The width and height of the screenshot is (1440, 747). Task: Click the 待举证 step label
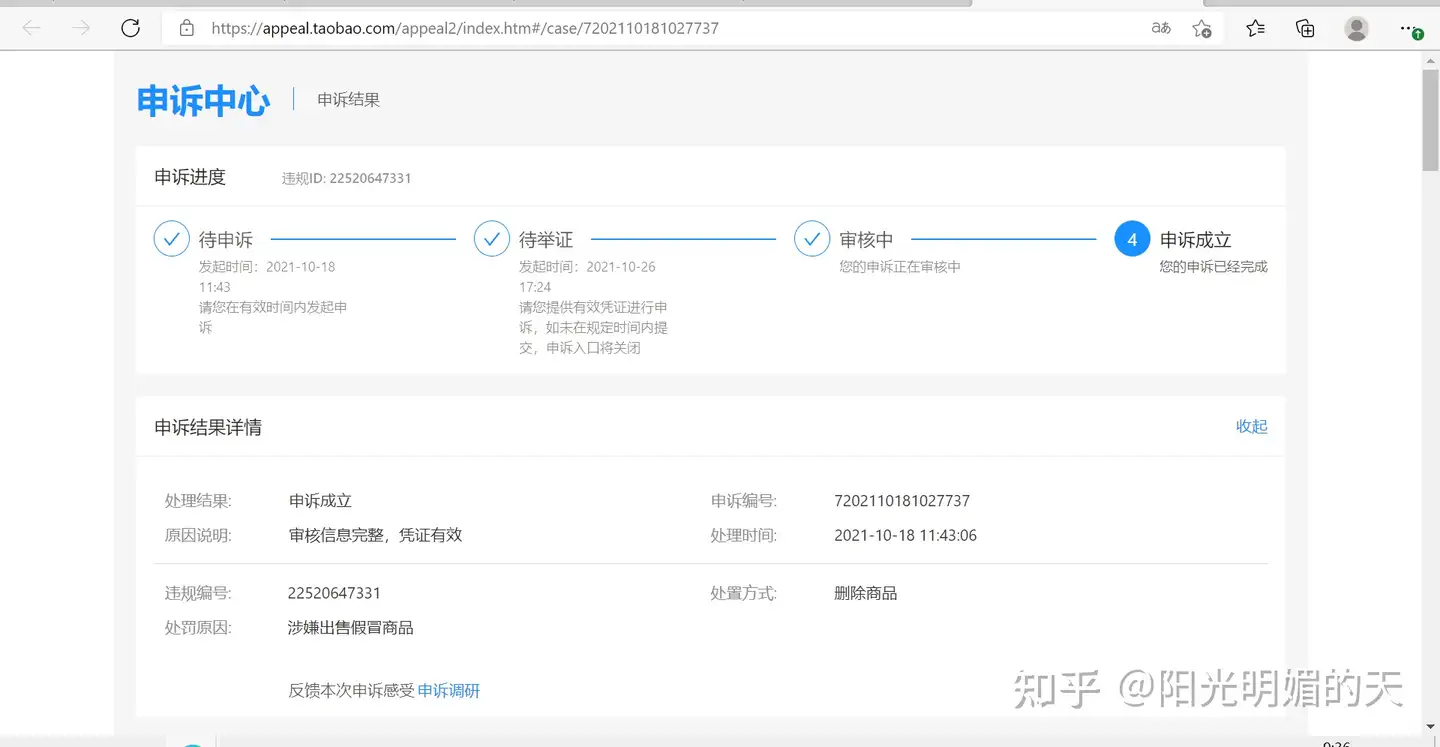(x=546, y=240)
